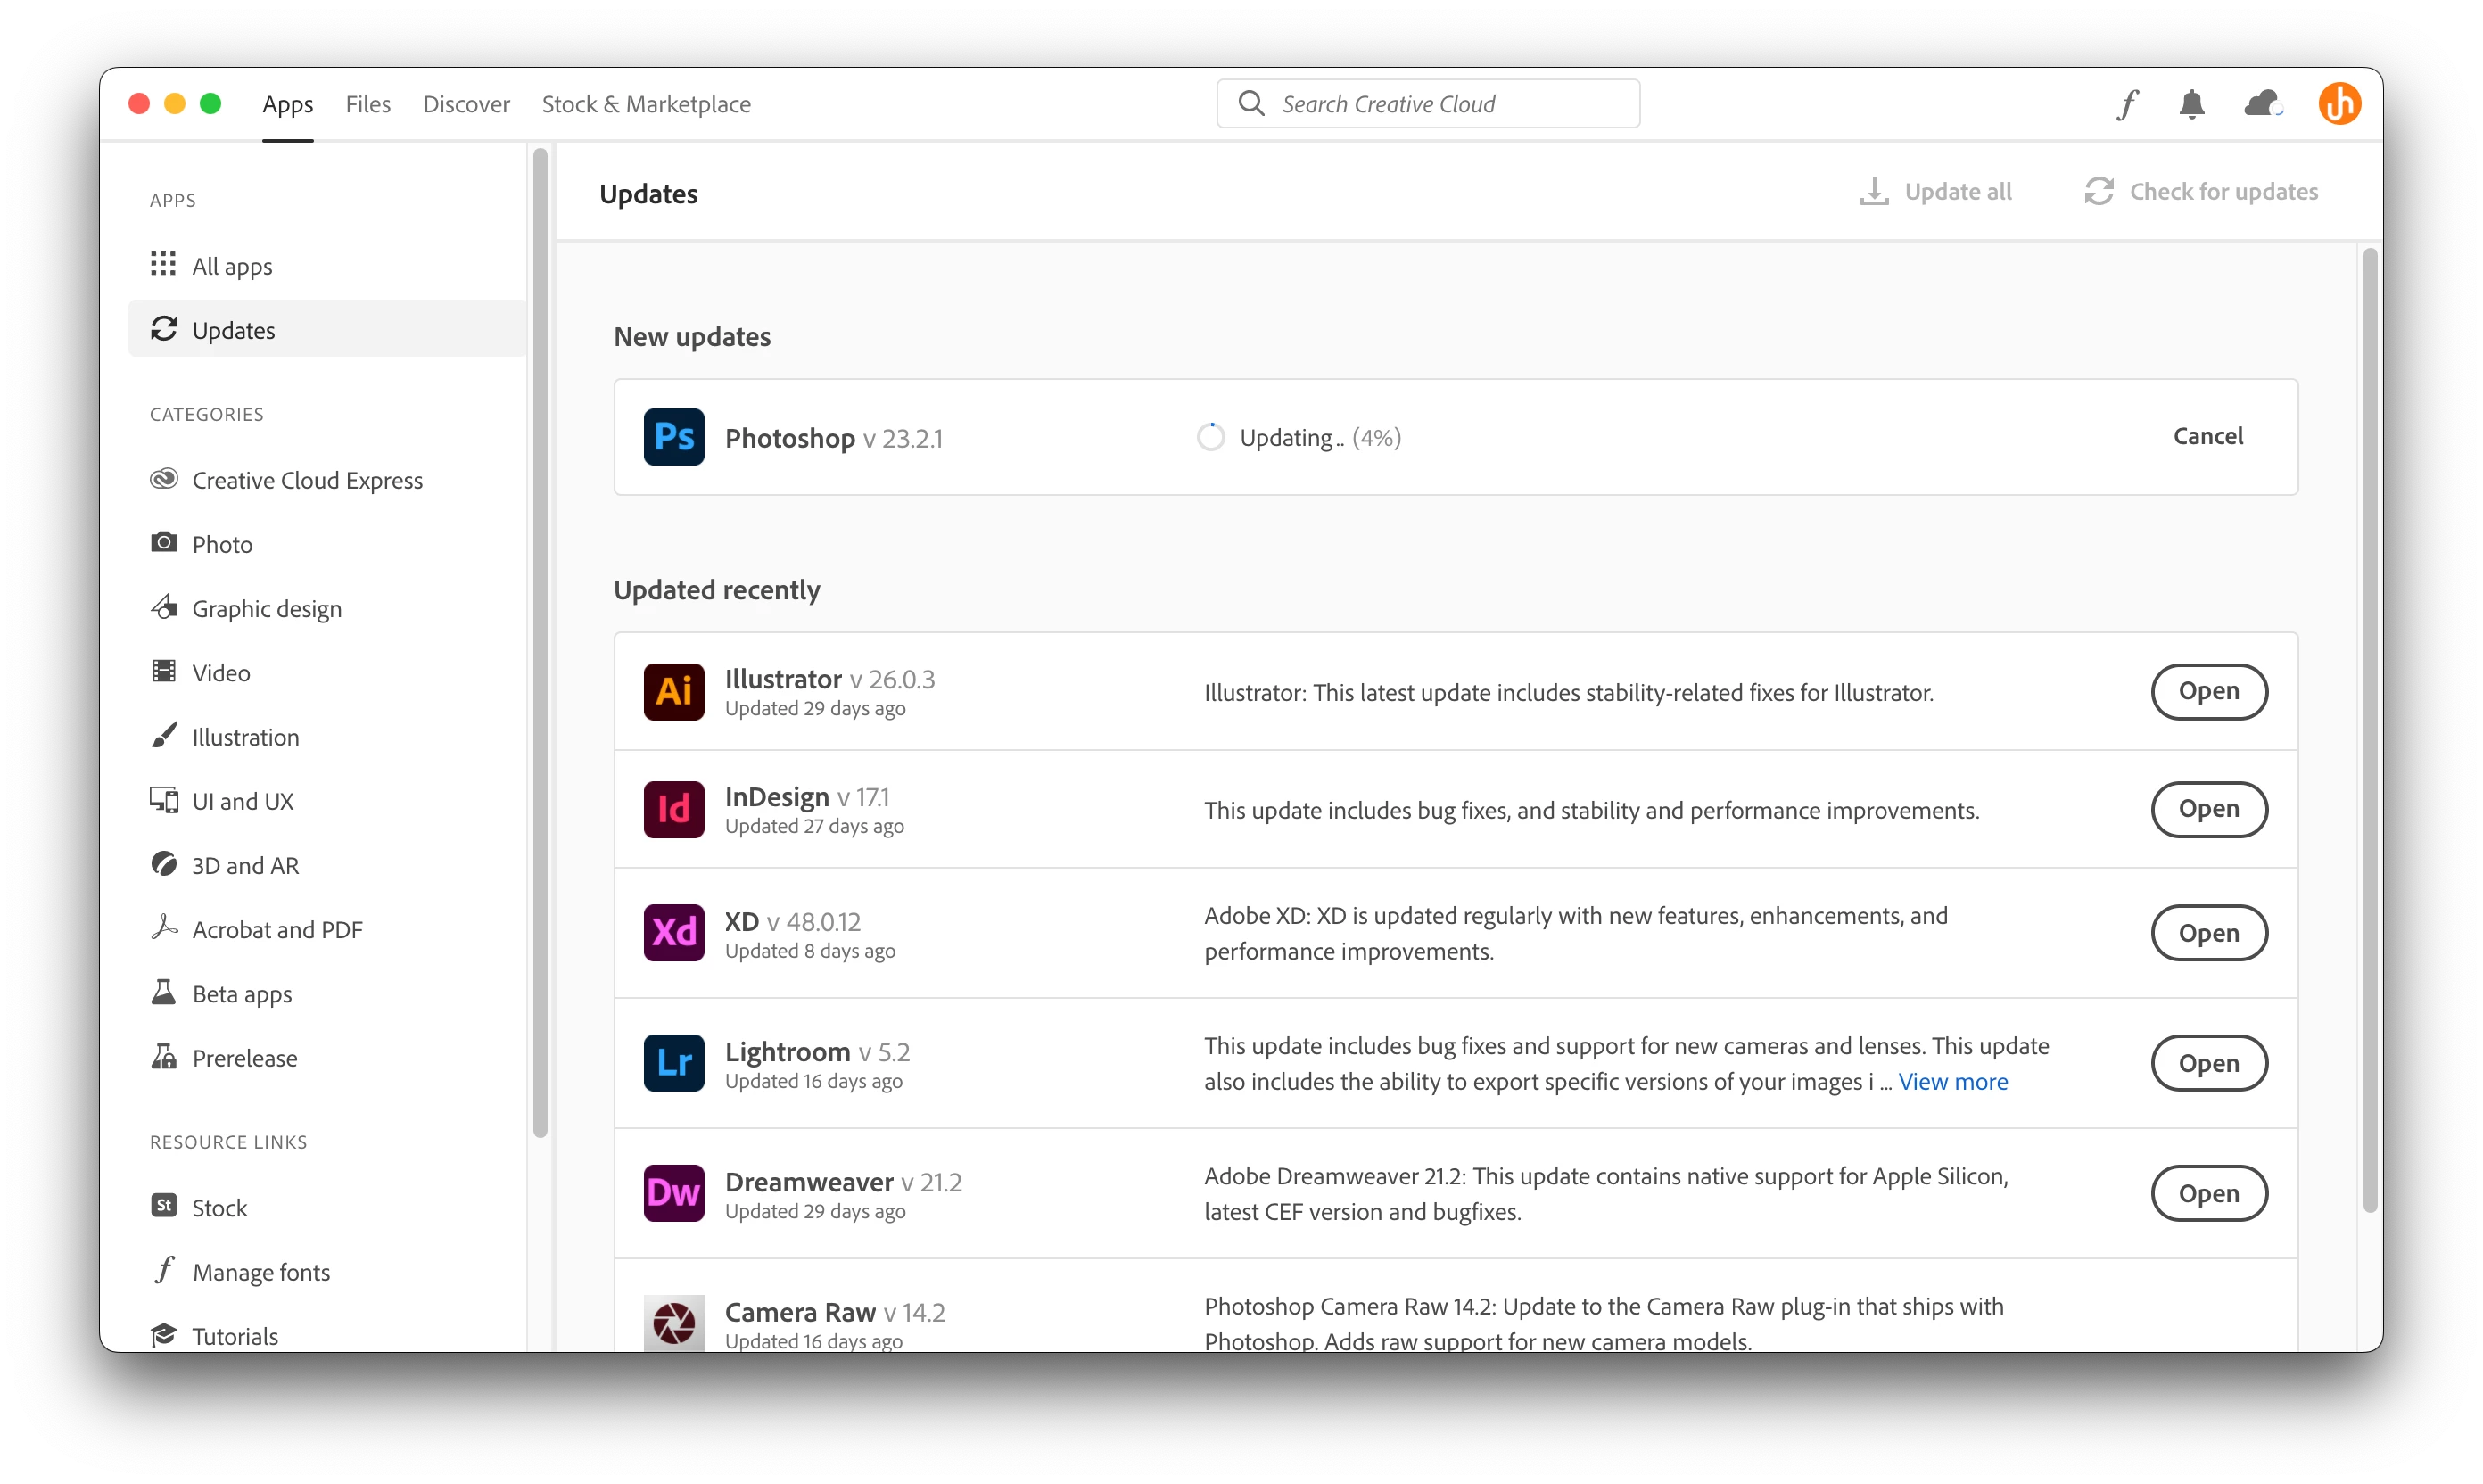Click the Camera Raw app icon

[x=673, y=1322]
